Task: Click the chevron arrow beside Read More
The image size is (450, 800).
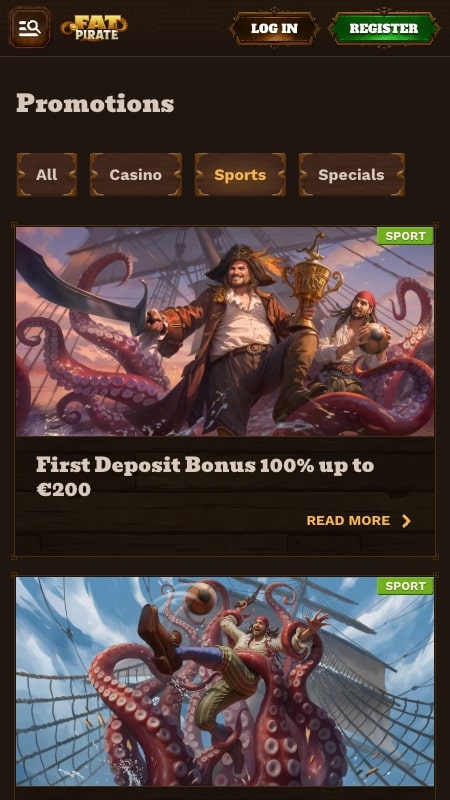Action: [406, 520]
